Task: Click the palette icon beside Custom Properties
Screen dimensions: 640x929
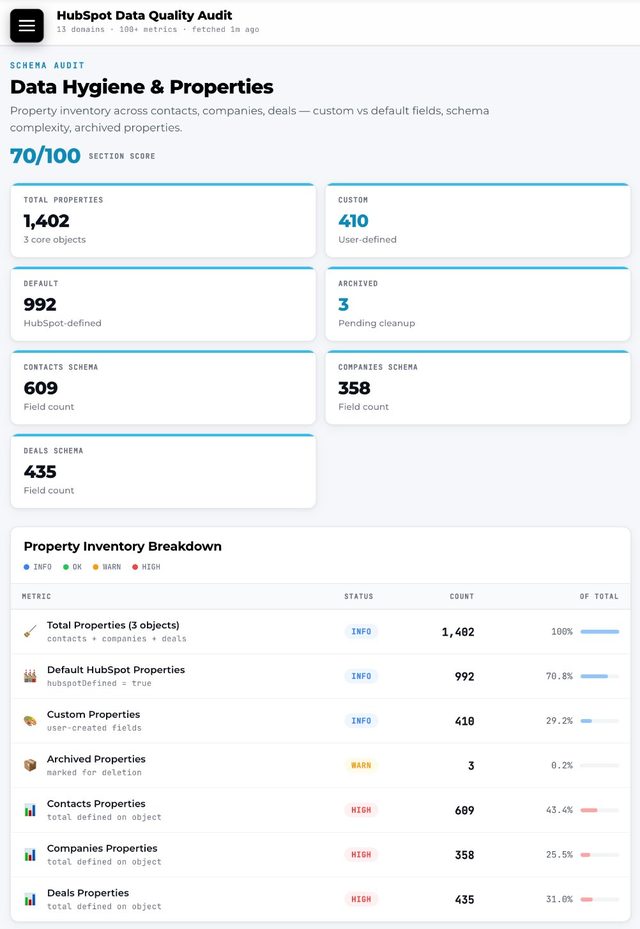Action: tap(30, 720)
